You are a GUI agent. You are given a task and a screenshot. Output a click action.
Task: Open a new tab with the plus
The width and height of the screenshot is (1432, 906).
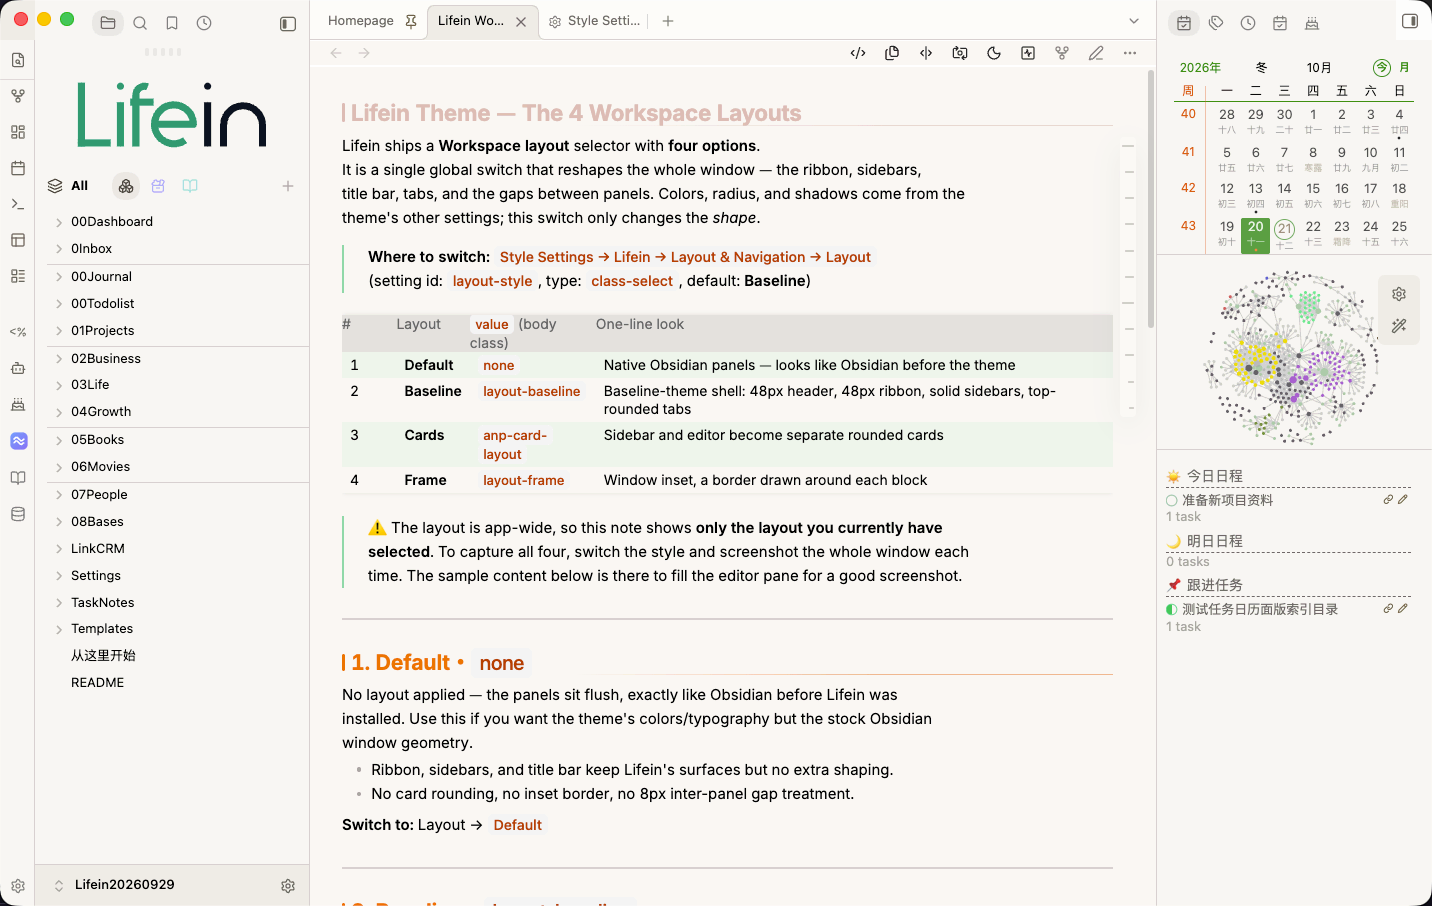point(668,21)
